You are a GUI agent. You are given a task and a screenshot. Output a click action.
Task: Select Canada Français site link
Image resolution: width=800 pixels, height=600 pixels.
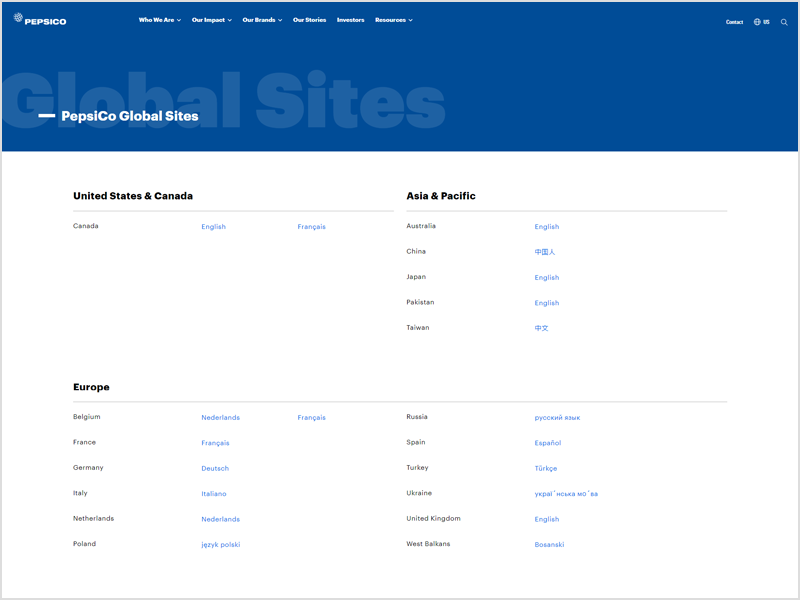311,227
